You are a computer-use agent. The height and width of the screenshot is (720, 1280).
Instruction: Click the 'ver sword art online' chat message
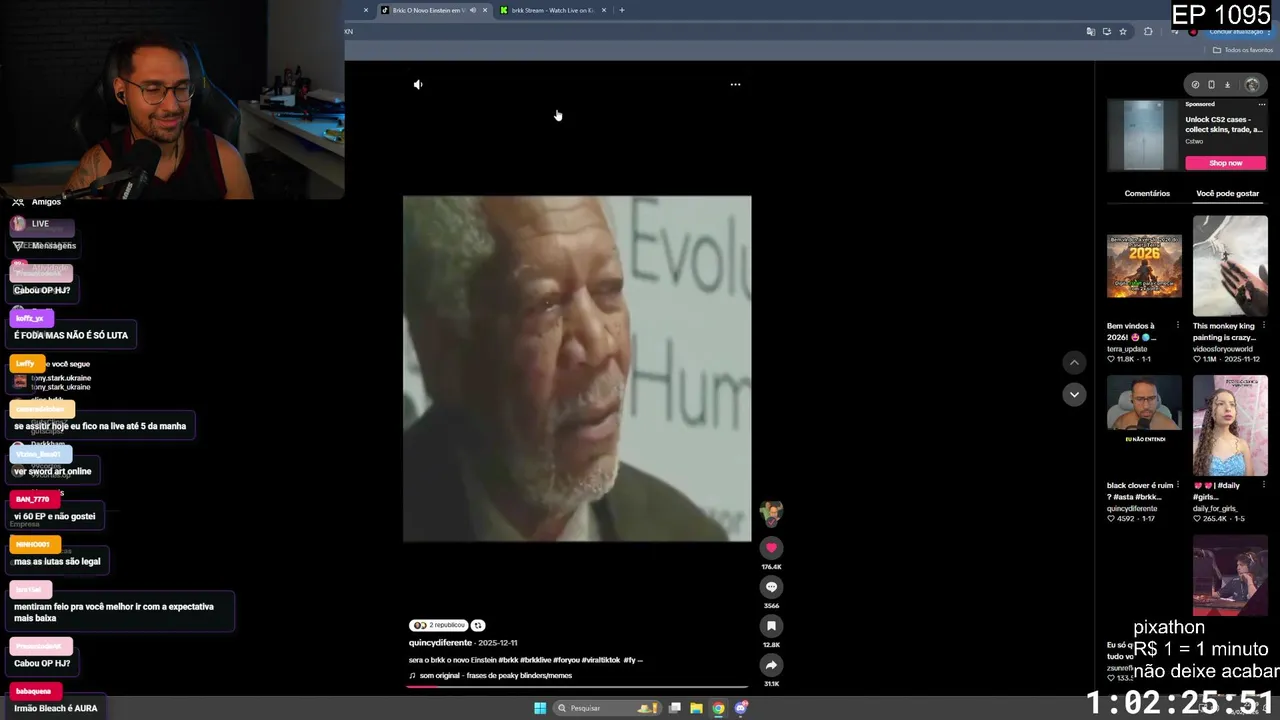pyautogui.click(x=52, y=471)
